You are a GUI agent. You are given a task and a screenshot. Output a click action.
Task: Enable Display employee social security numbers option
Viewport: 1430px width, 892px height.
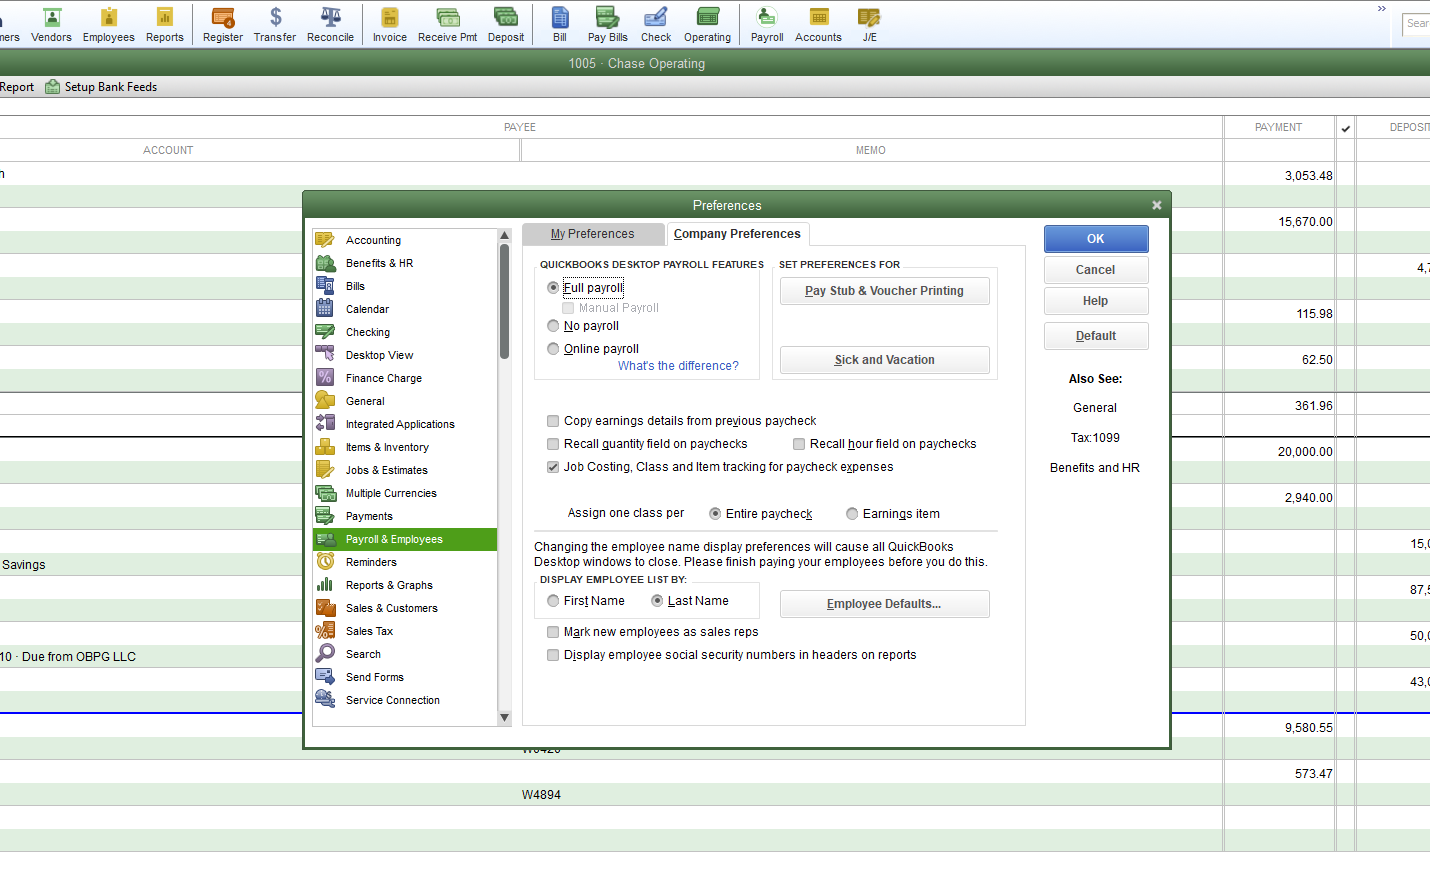pyautogui.click(x=553, y=655)
